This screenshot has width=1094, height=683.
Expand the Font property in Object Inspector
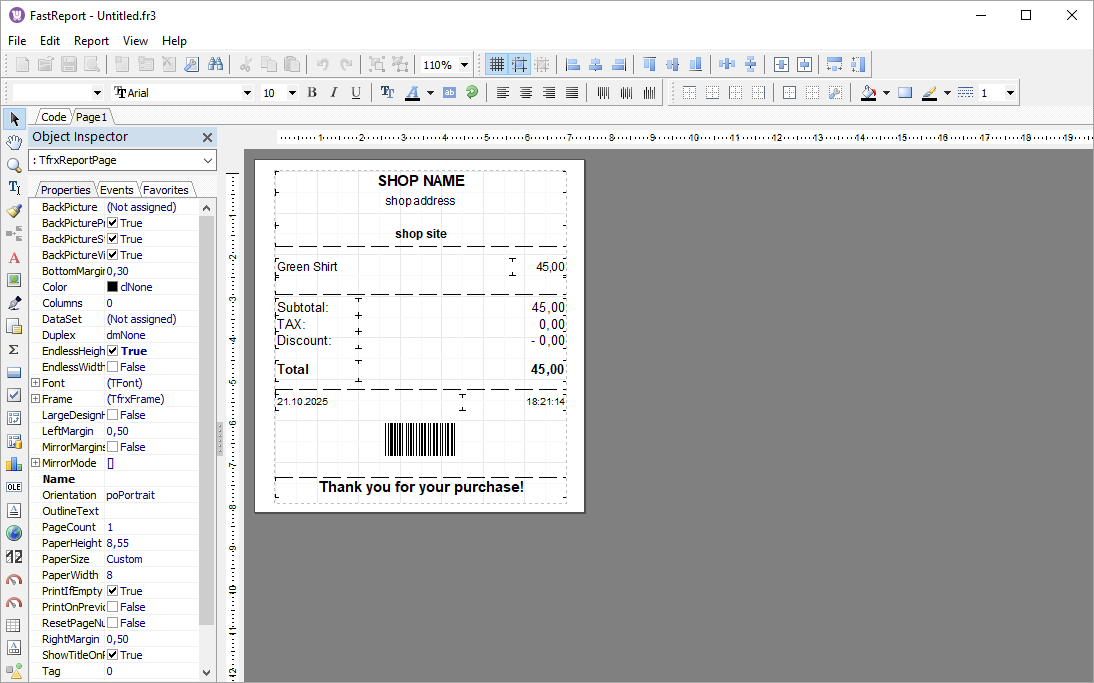point(36,382)
